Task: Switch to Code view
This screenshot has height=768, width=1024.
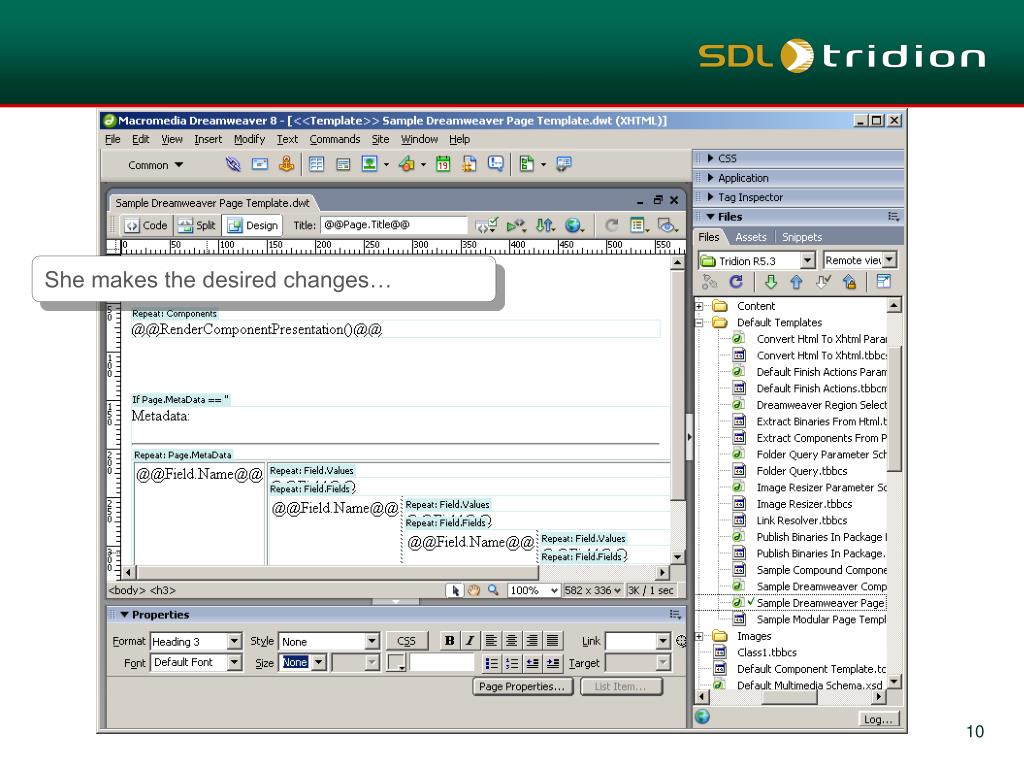Action: [146, 225]
